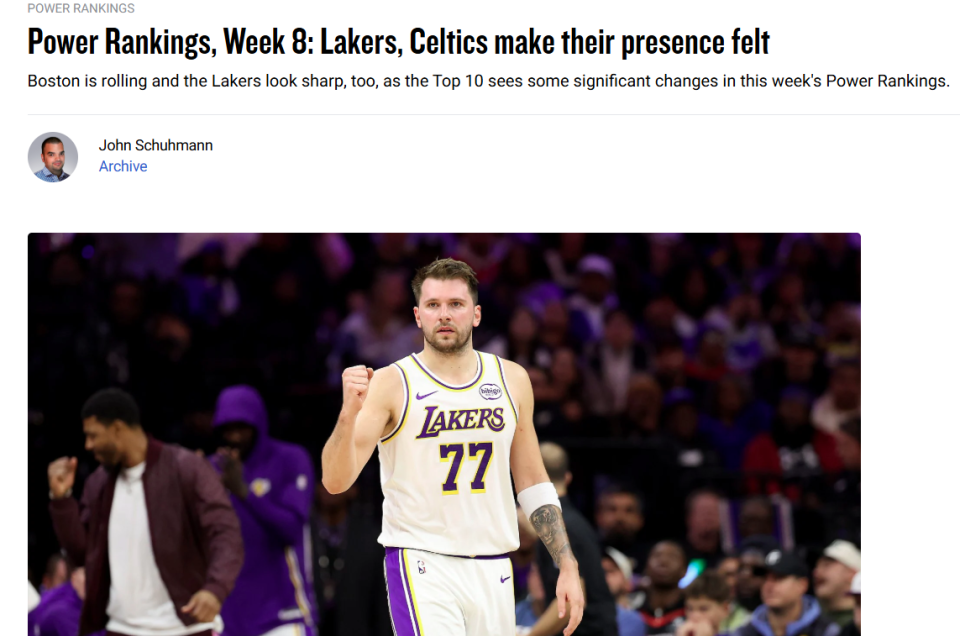Viewport: 960px width, 636px height.
Task: Click the POWER RANKINGS category label
Action: click(81, 8)
